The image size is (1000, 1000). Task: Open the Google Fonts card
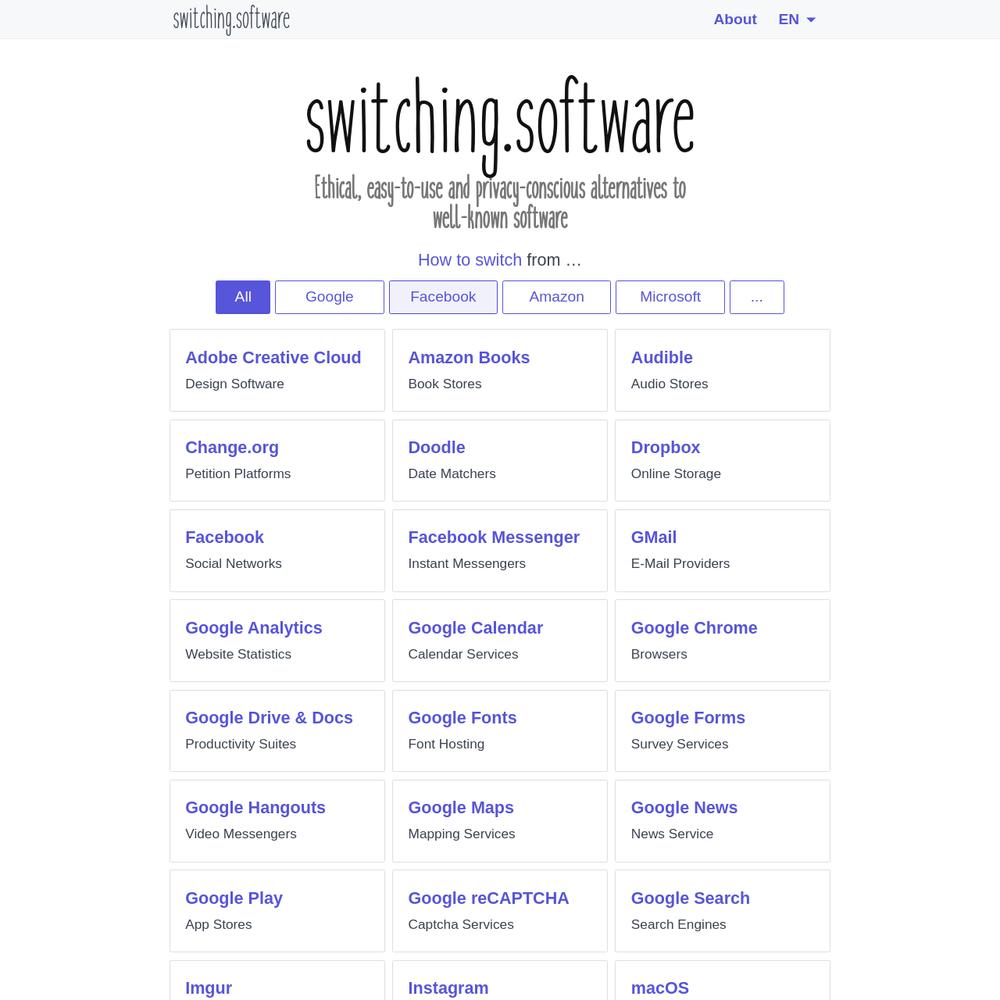click(500, 731)
